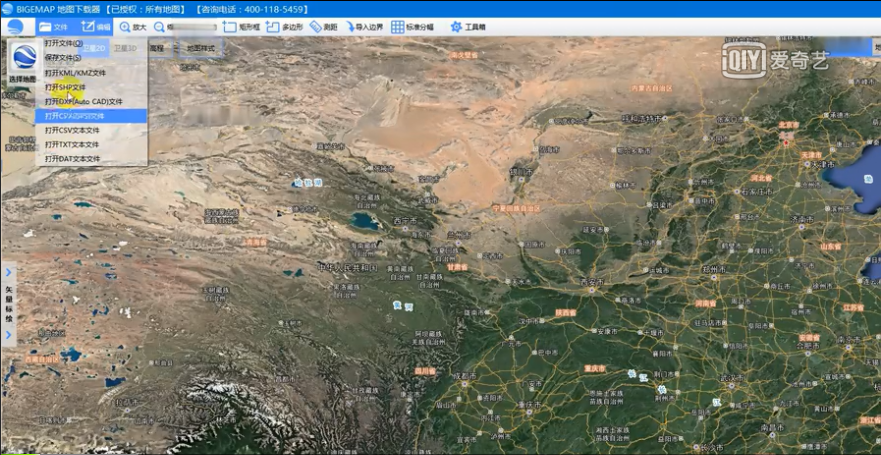Screen dimensions: 881x455
Task: Select the 矩形框 rectangle selection tool
Action: click(x=242, y=27)
